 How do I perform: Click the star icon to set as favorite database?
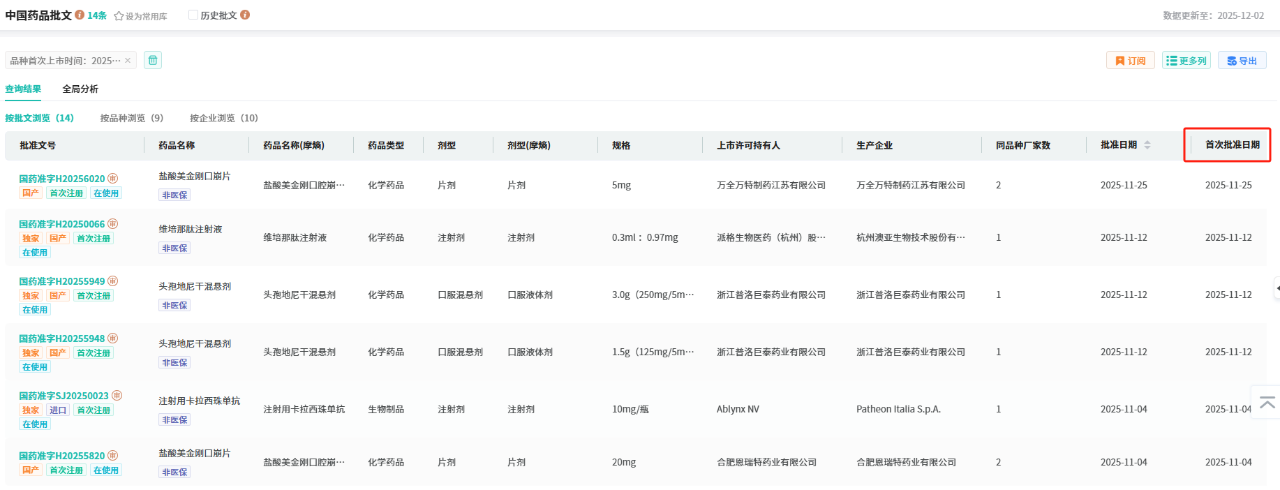click(x=119, y=16)
